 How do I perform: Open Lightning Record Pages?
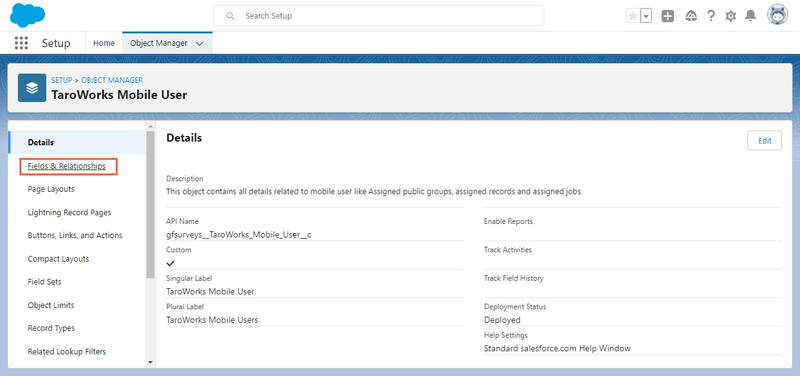(x=69, y=212)
